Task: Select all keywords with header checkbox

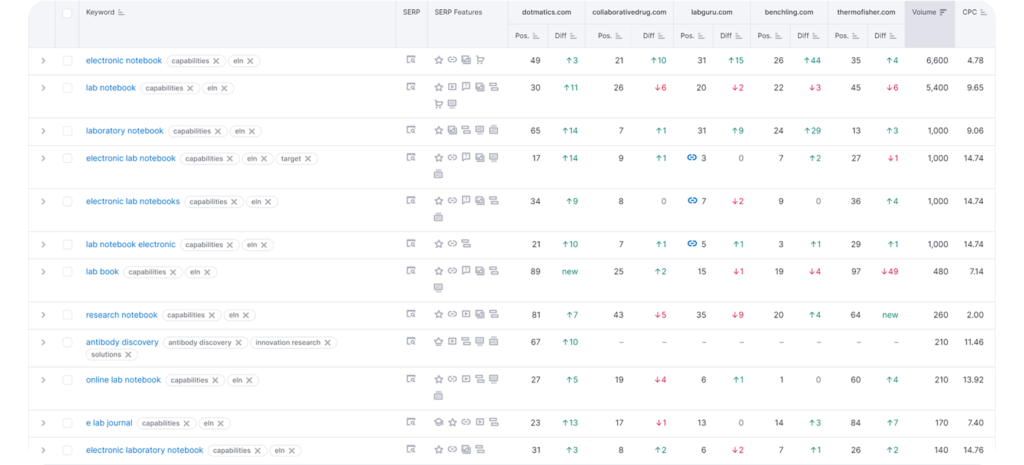Action: point(67,13)
